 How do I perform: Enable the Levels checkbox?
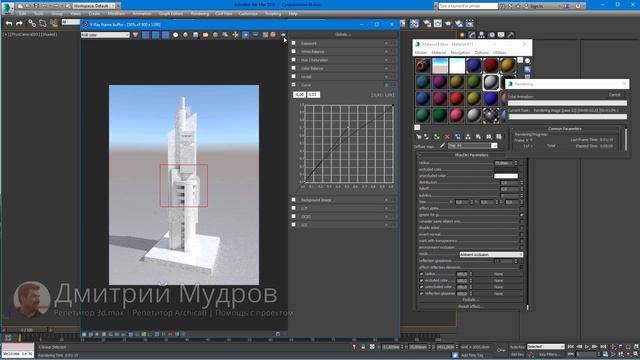[293, 76]
